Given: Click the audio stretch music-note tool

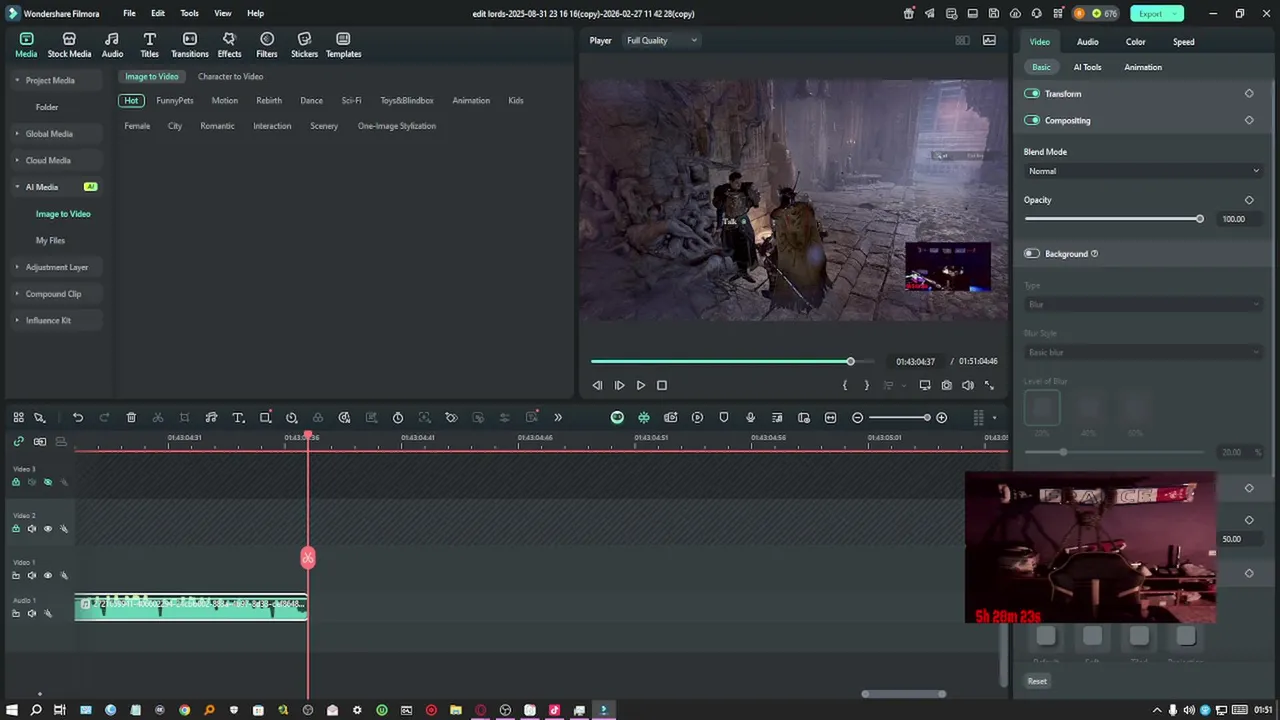Looking at the screenshot, I should point(211,417).
